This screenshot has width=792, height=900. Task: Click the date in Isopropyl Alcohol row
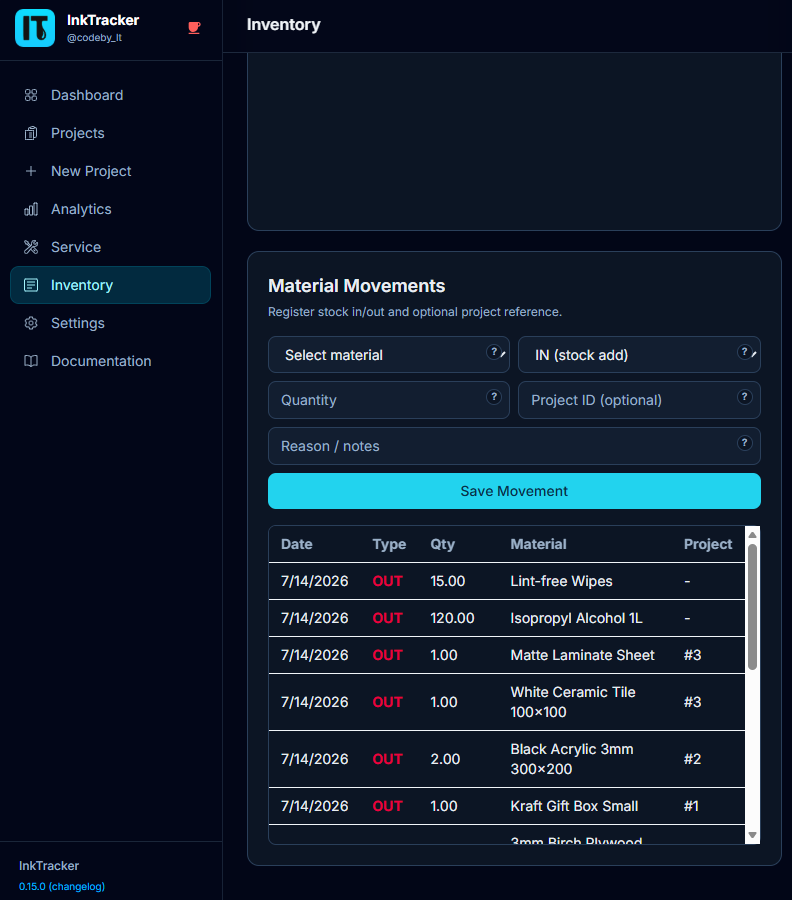tap(315, 618)
